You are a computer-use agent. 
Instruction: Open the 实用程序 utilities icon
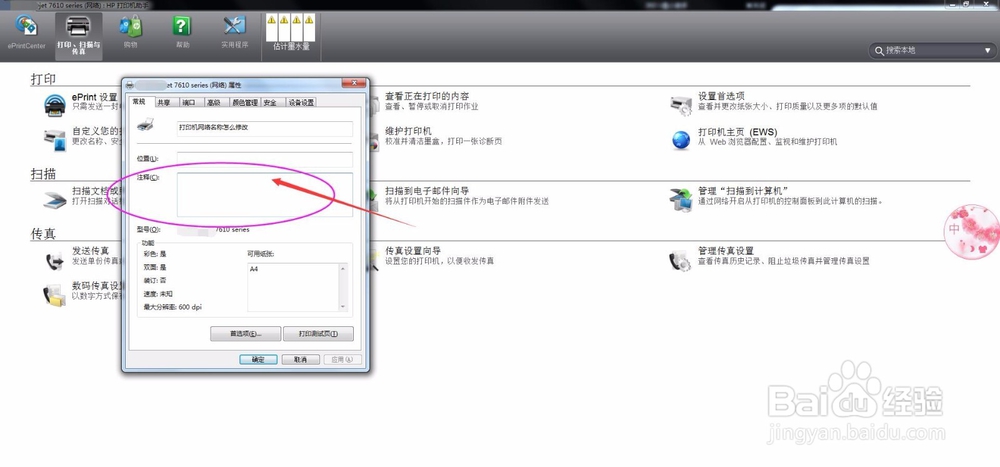234,32
